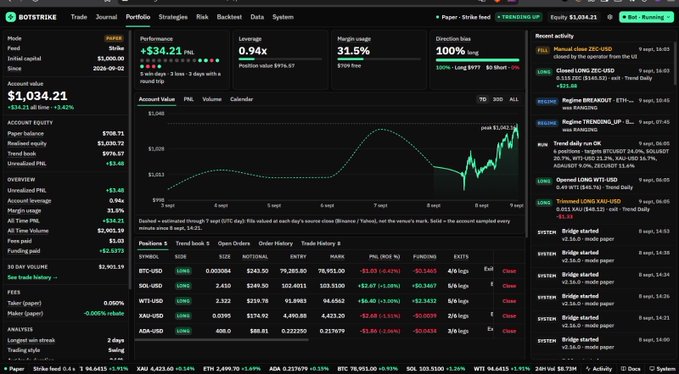Open the System nav item
This screenshot has width=679, height=374.
pyautogui.click(x=283, y=17)
